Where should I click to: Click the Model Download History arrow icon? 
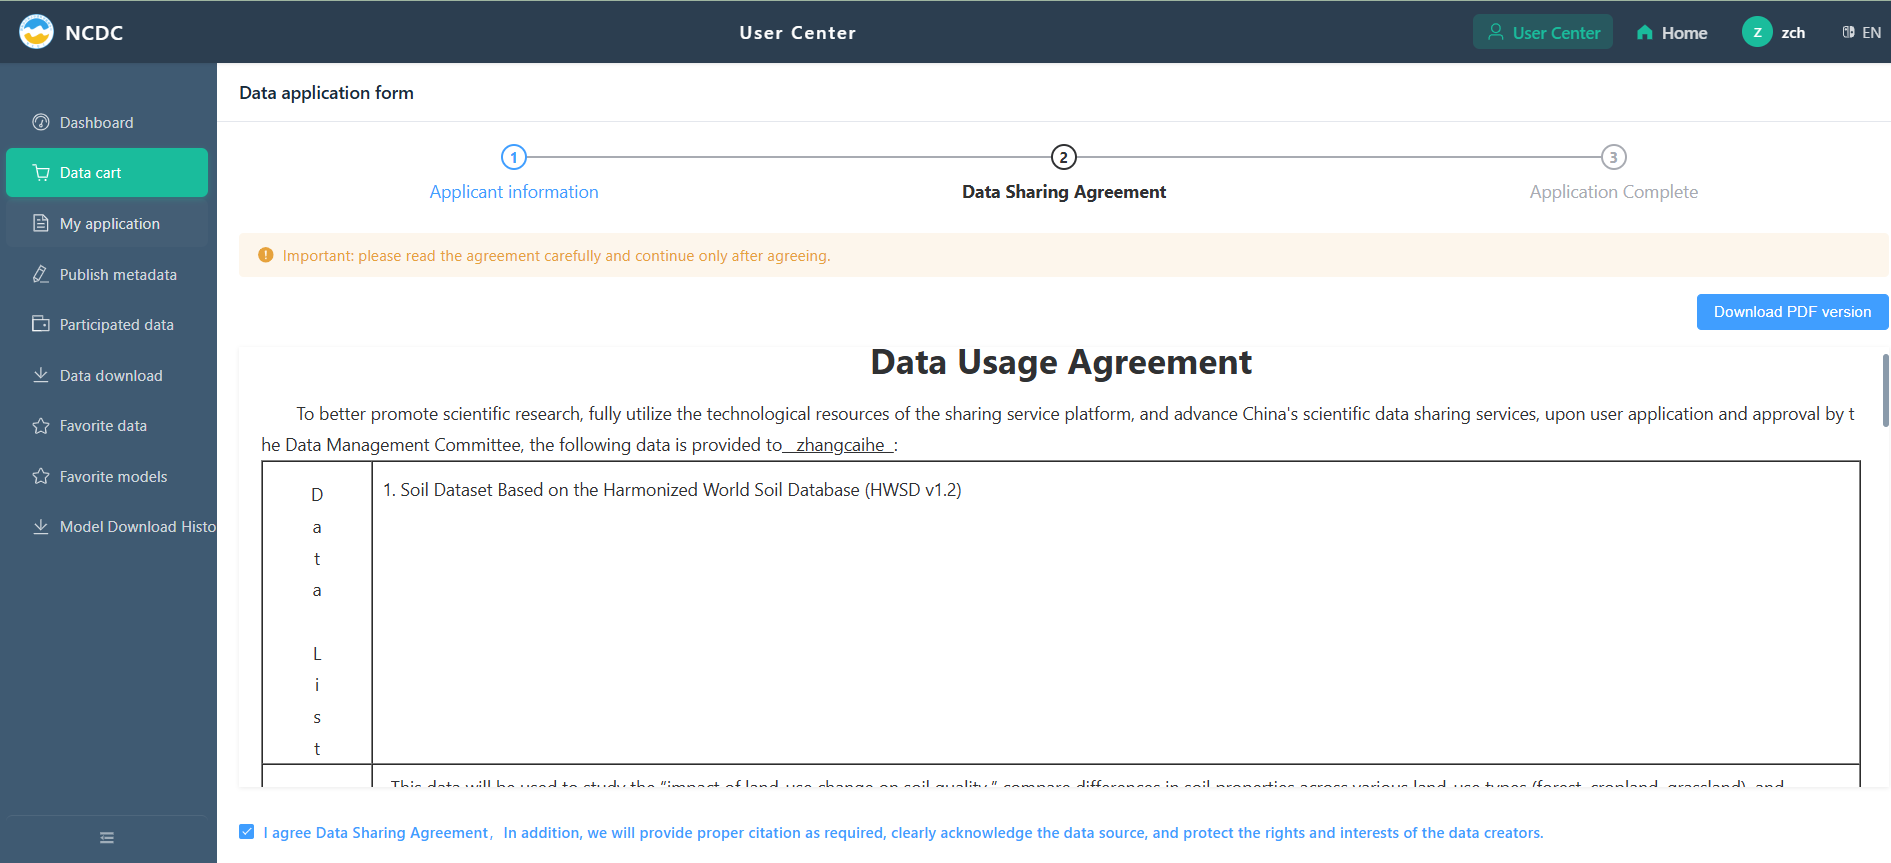click(x=41, y=526)
